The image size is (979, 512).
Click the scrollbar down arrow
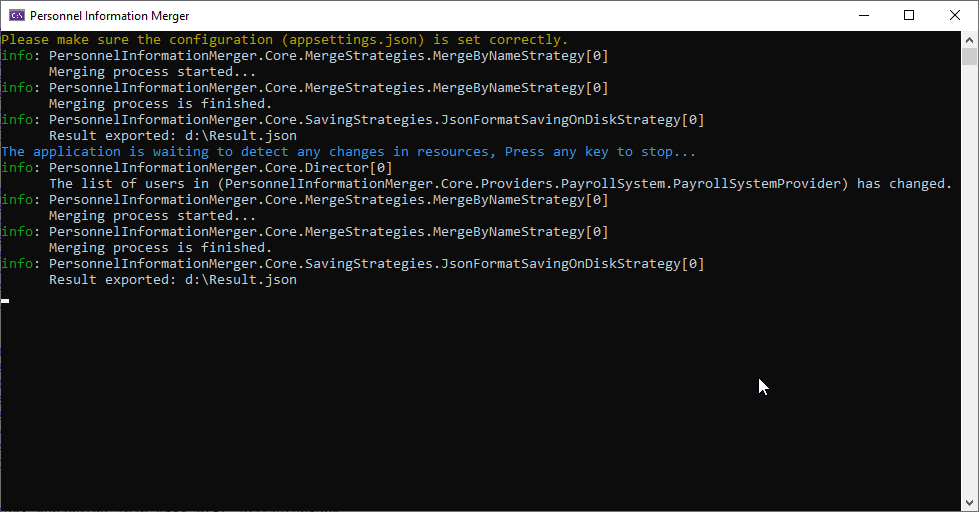[969, 503]
